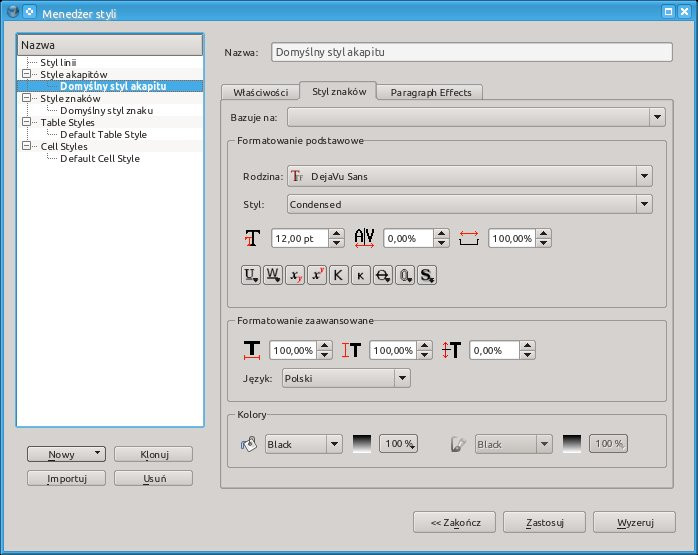Open the Styl dropdown showing Condensed
The height and width of the screenshot is (555, 698).
pos(469,204)
